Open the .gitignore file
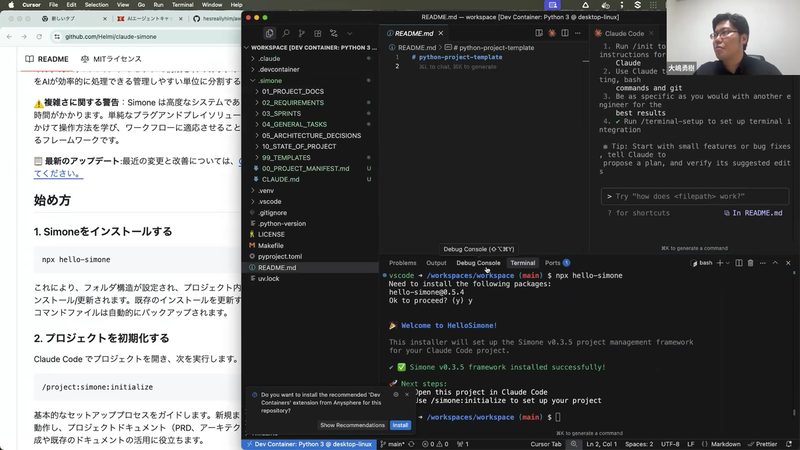This screenshot has height=450, width=800. pyautogui.click(x=311, y=213)
